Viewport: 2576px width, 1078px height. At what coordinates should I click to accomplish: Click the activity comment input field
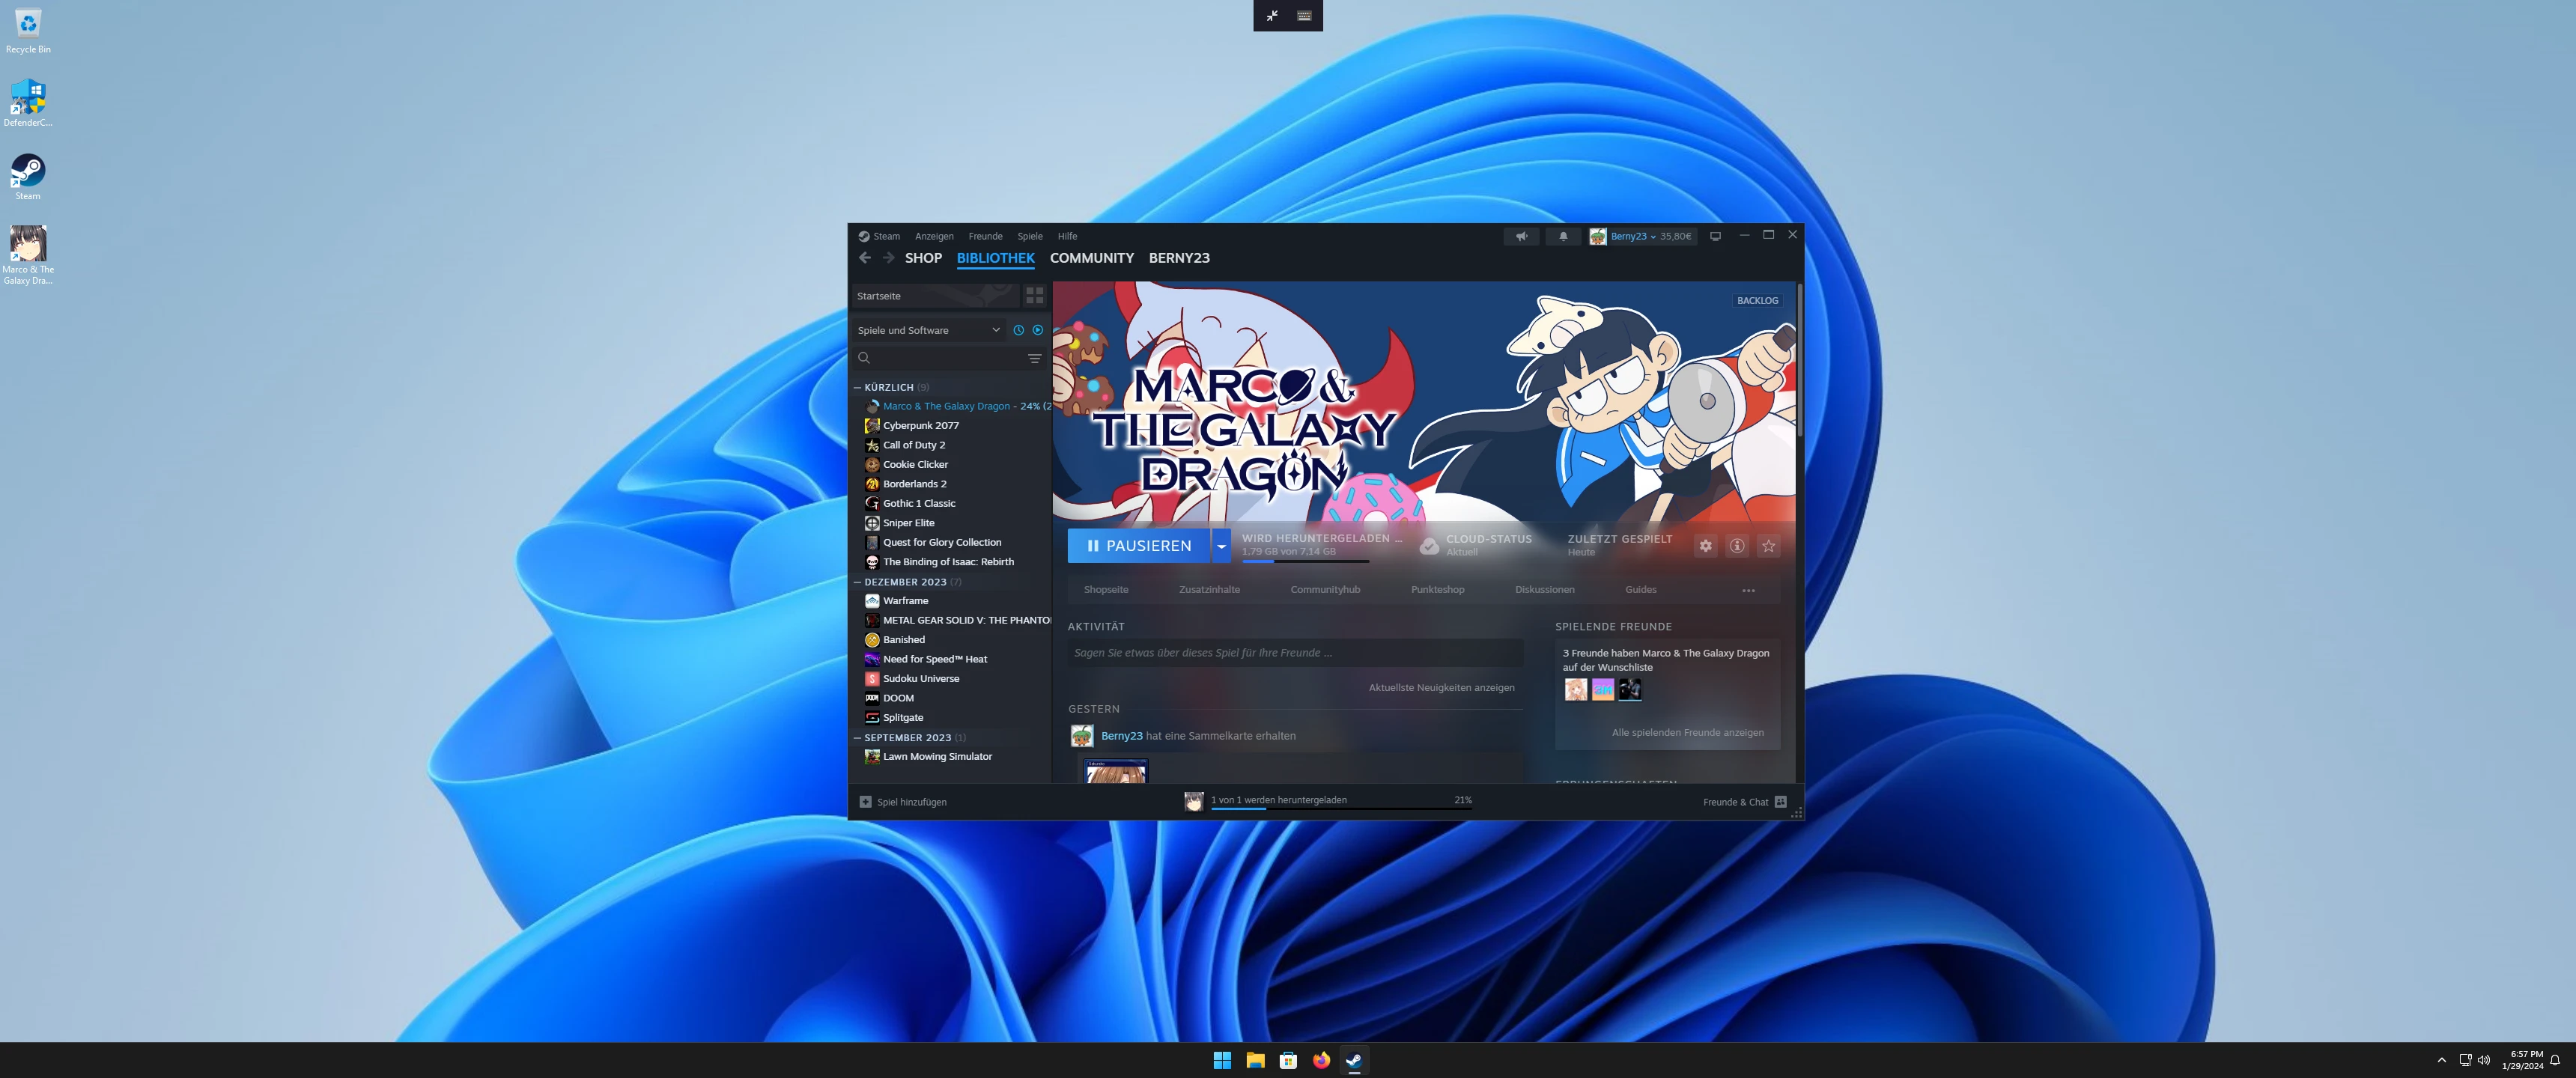(x=1295, y=653)
